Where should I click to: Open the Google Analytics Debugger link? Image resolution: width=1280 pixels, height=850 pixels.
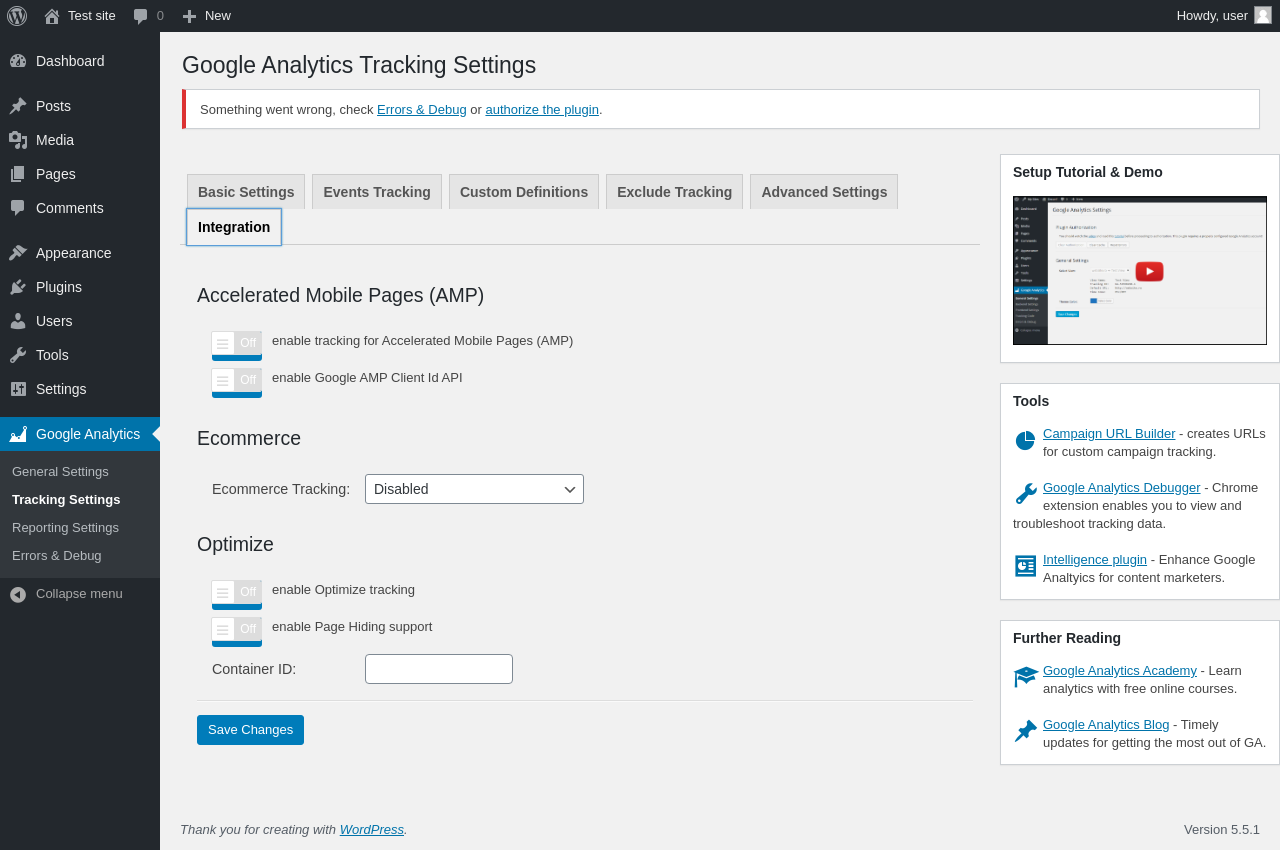pos(1122,488)
